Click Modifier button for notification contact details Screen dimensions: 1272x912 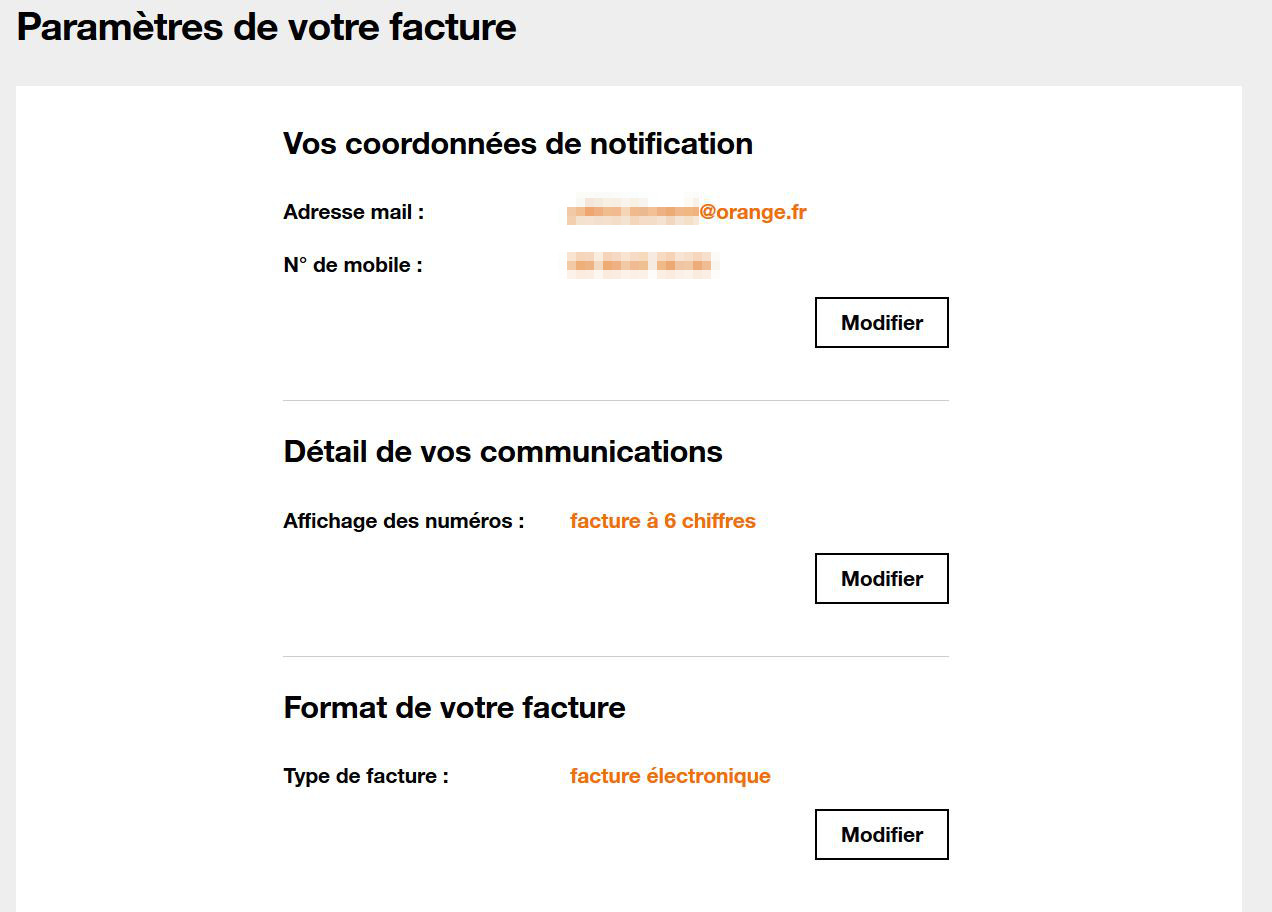(881, 323)
